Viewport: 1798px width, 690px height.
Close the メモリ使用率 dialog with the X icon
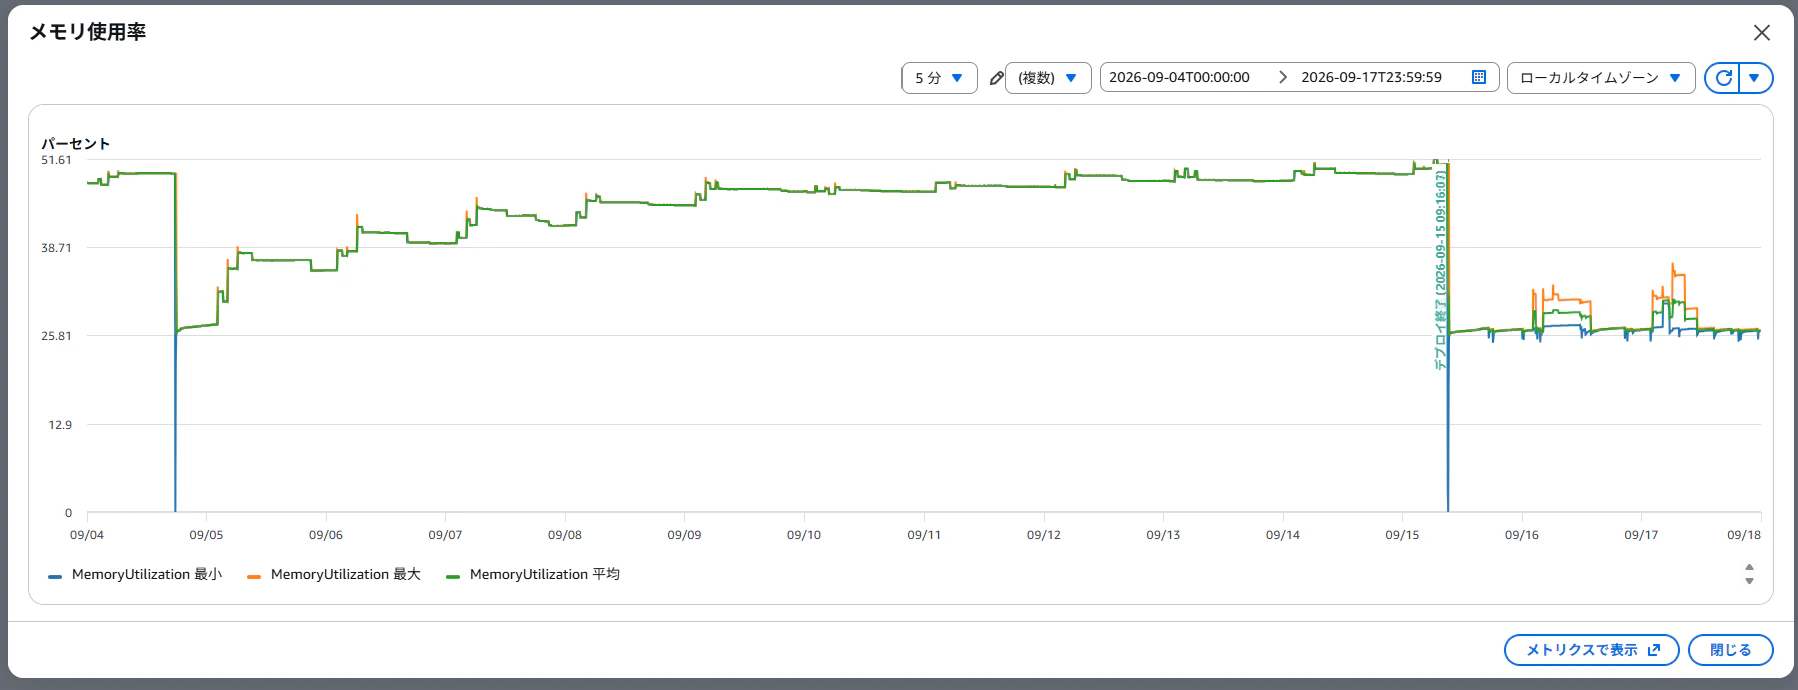1761,33
